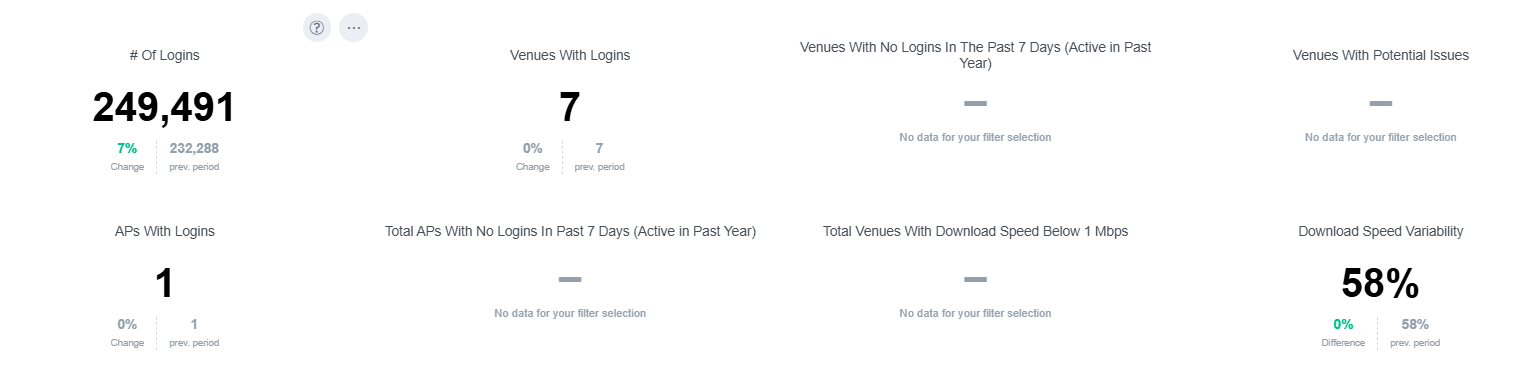Open the help question-mark icon
This screenshot has height=373, width=1524.
tap(317, 28)
